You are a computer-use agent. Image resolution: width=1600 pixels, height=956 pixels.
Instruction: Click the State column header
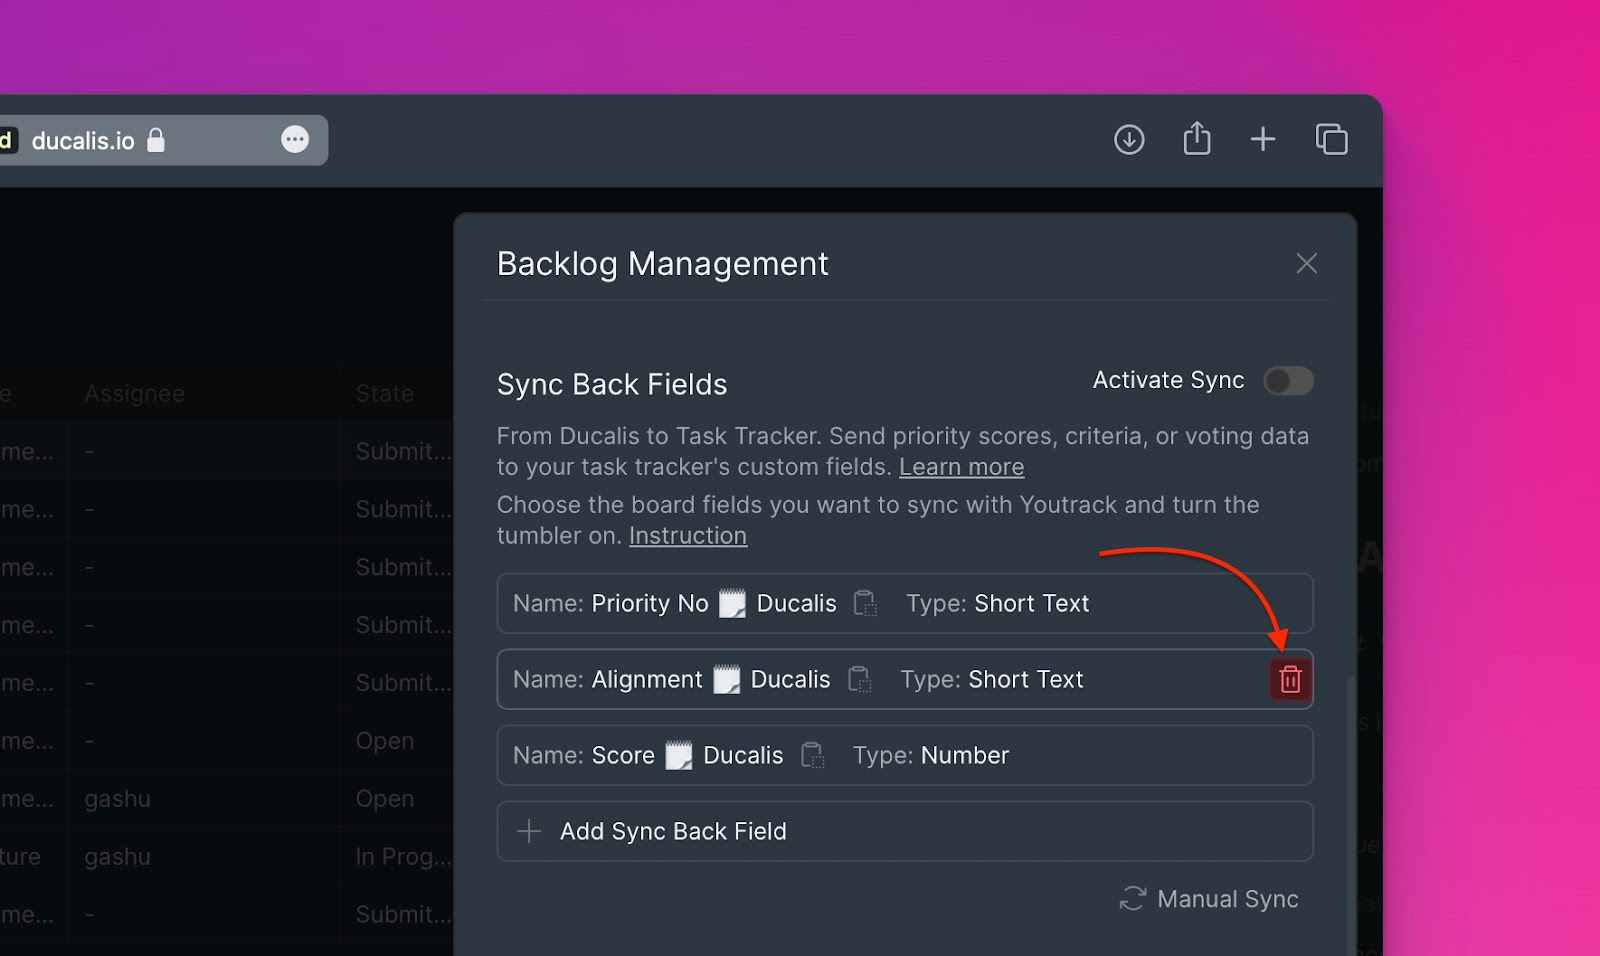coord(385,394)
